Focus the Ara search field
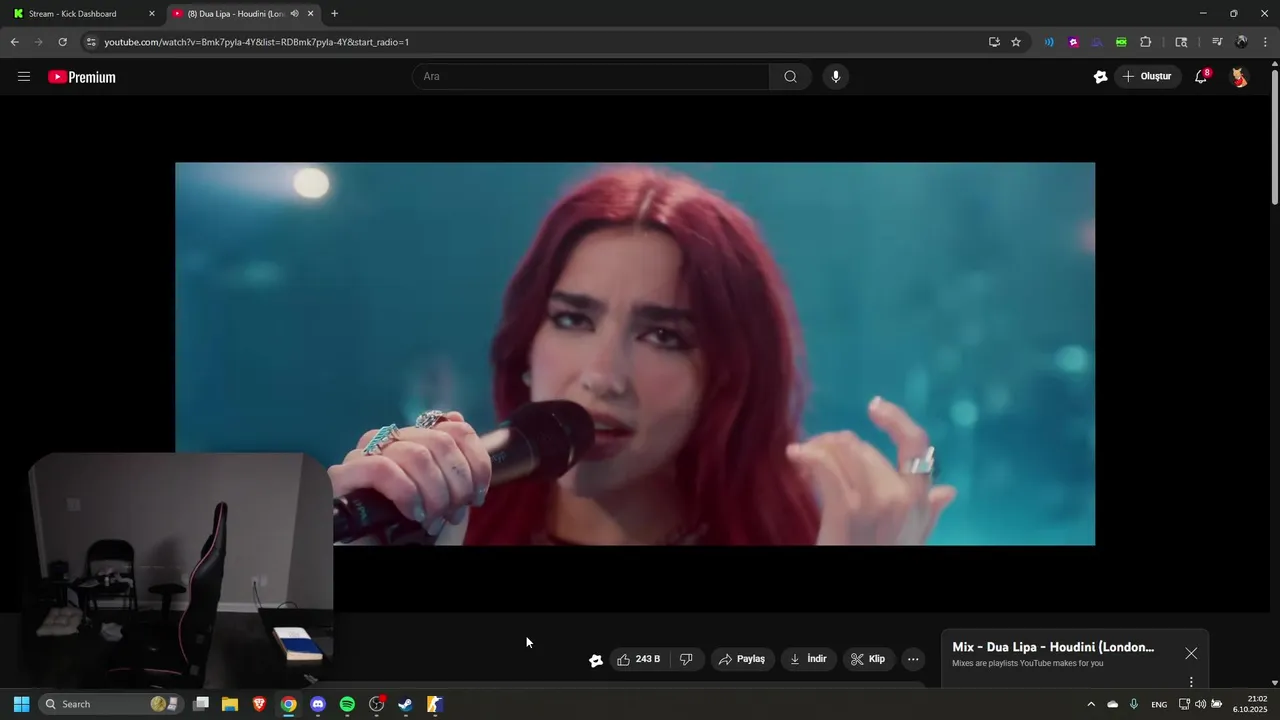This screenshot has height=720, width=1280. coord(591,76)
